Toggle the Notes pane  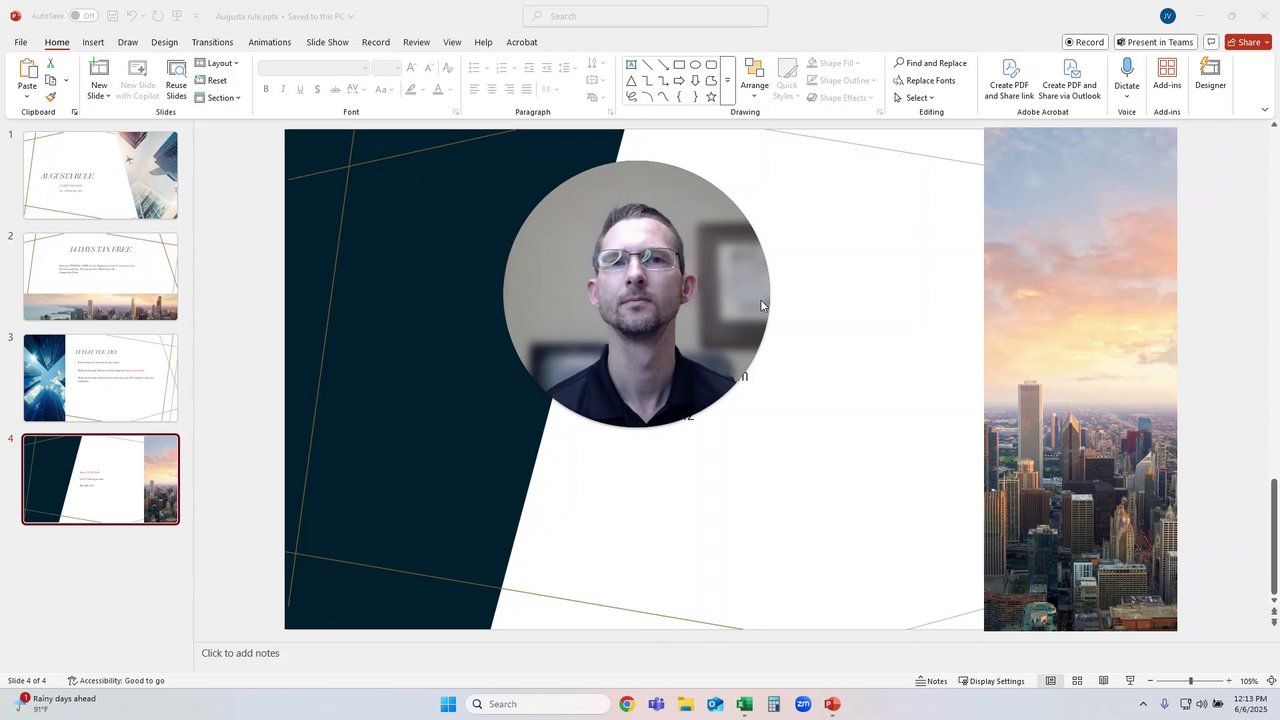click(x=931, y=681)
